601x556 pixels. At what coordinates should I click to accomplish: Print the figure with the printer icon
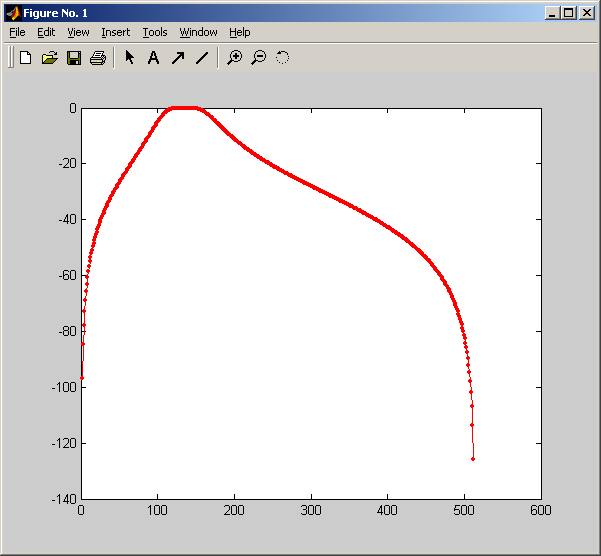98,58
